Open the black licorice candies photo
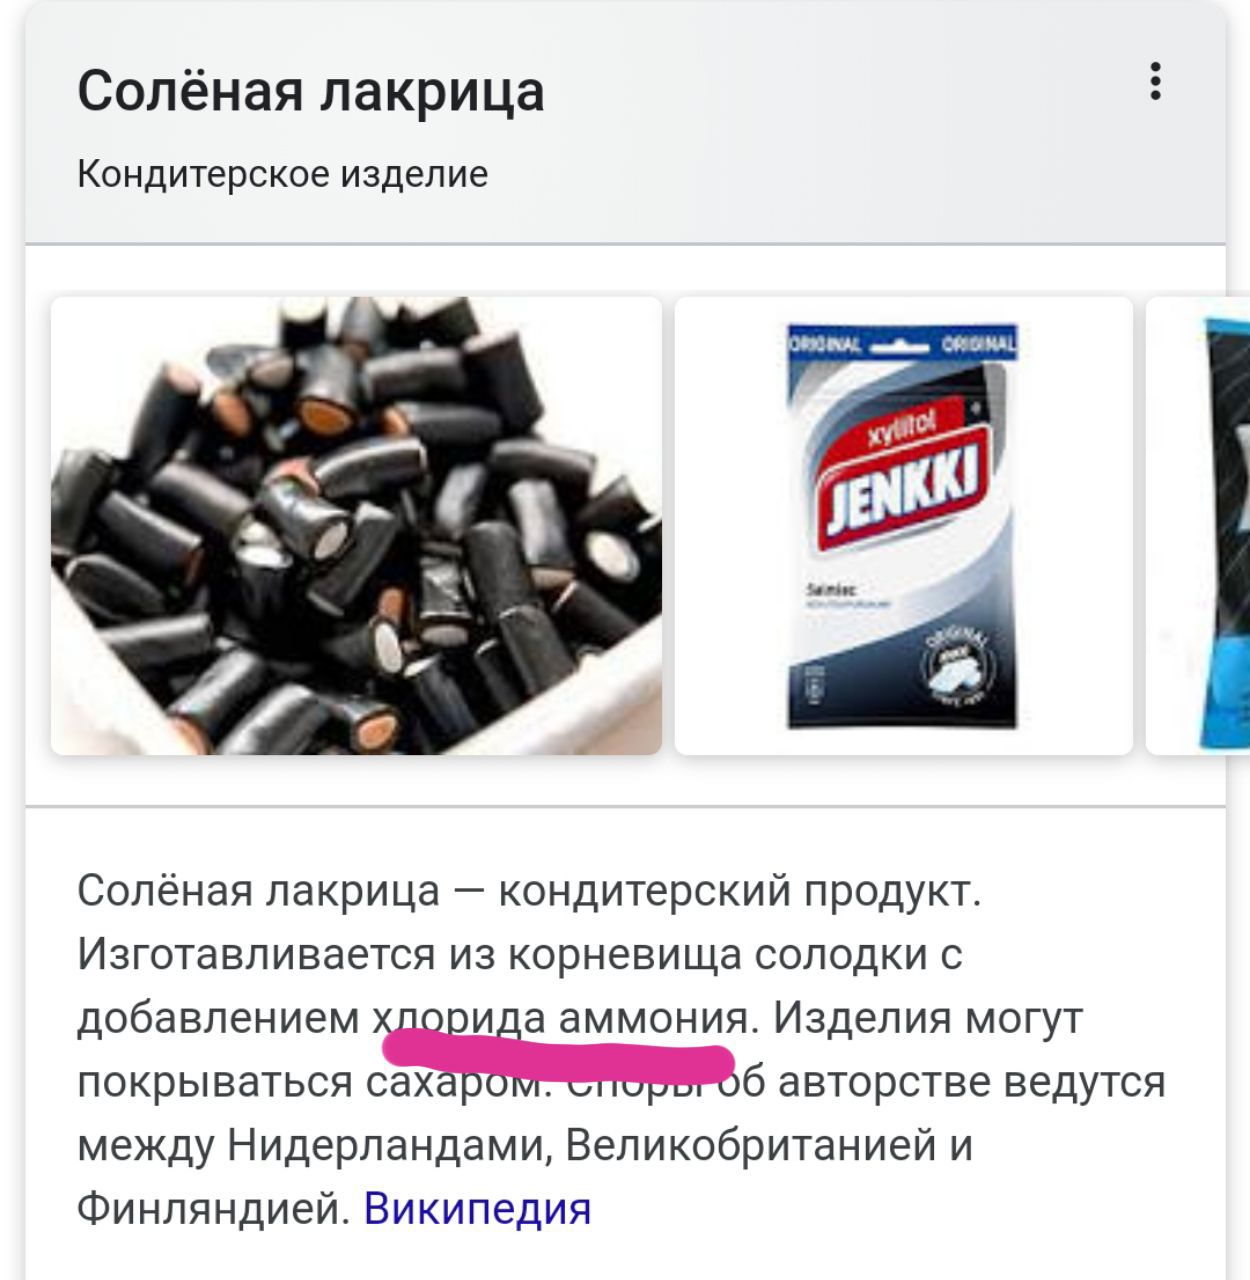The image size is (1250, 1280). 356,525
